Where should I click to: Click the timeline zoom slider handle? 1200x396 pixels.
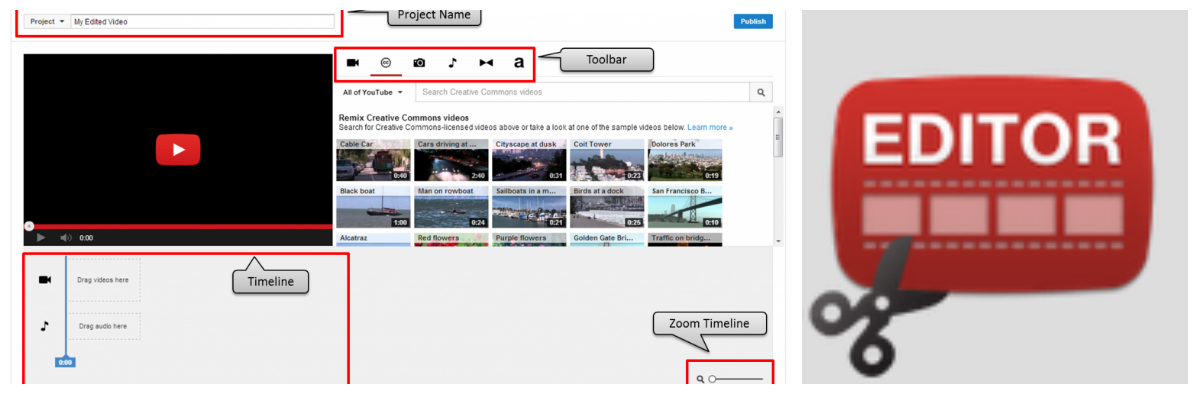712,379
